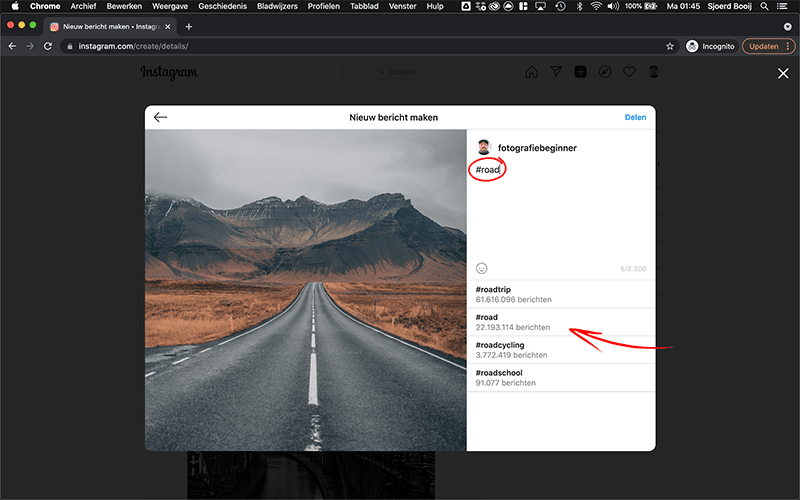800x500 pixels.
Task: Select the #road hashtag suggestion
Action: pyautogui.click(x=560, y=322)
